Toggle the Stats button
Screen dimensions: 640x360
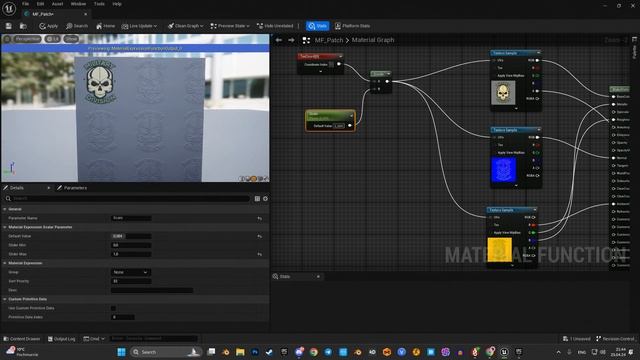point(318,26)
